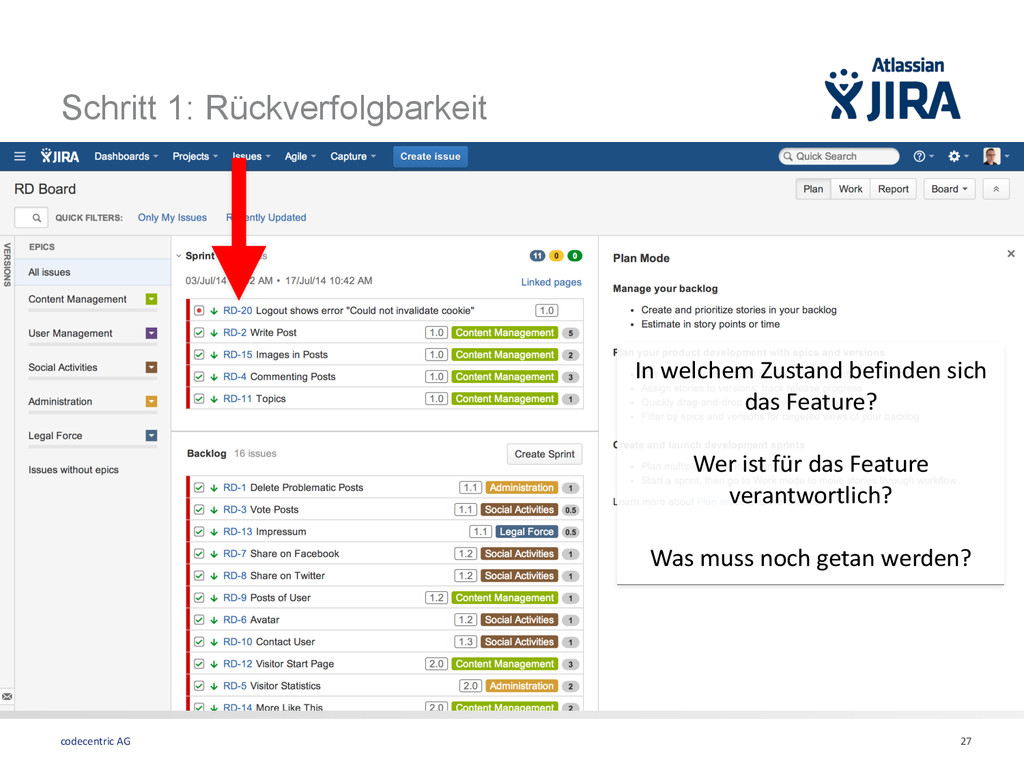Collapse header with double chevron button
1024x768 pixels.
[x=996, y=189]
